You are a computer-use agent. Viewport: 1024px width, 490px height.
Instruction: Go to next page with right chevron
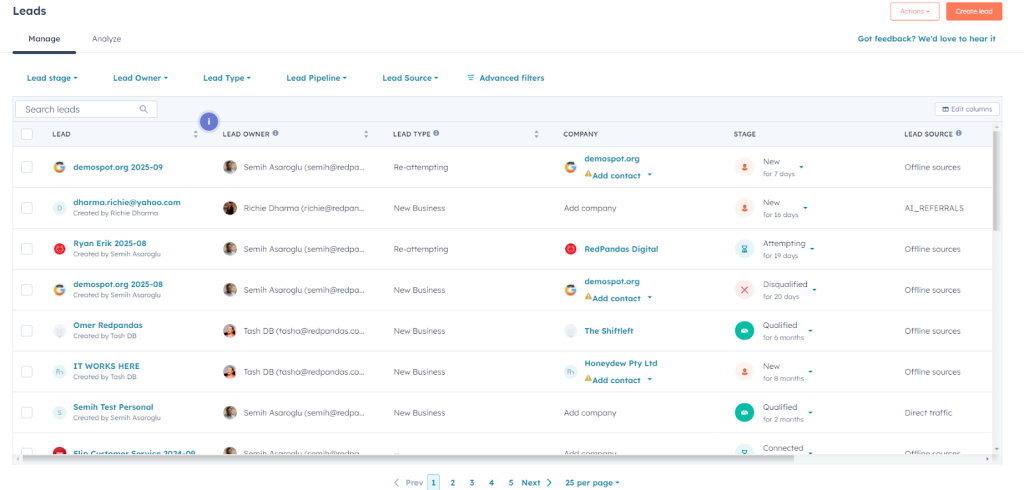pyautogui.click(x=549, y=483)
